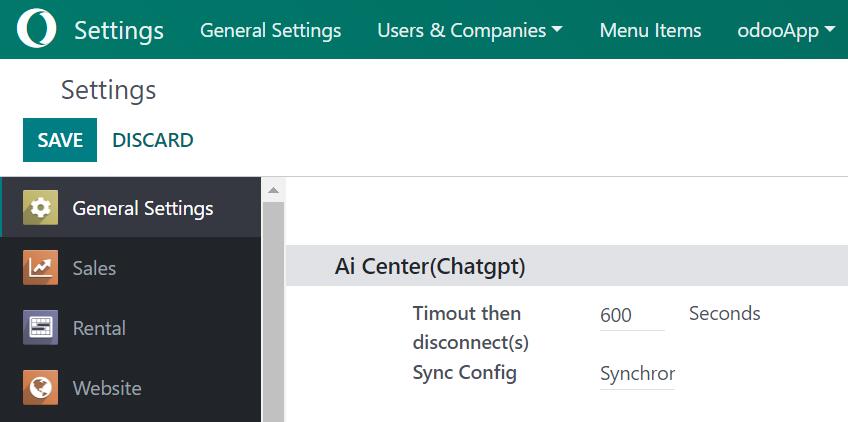The width and height of the screenshot is (848, 422).
Task: Click the Ai Center(Chatgpt) section header
Action: tap(430, 267)
